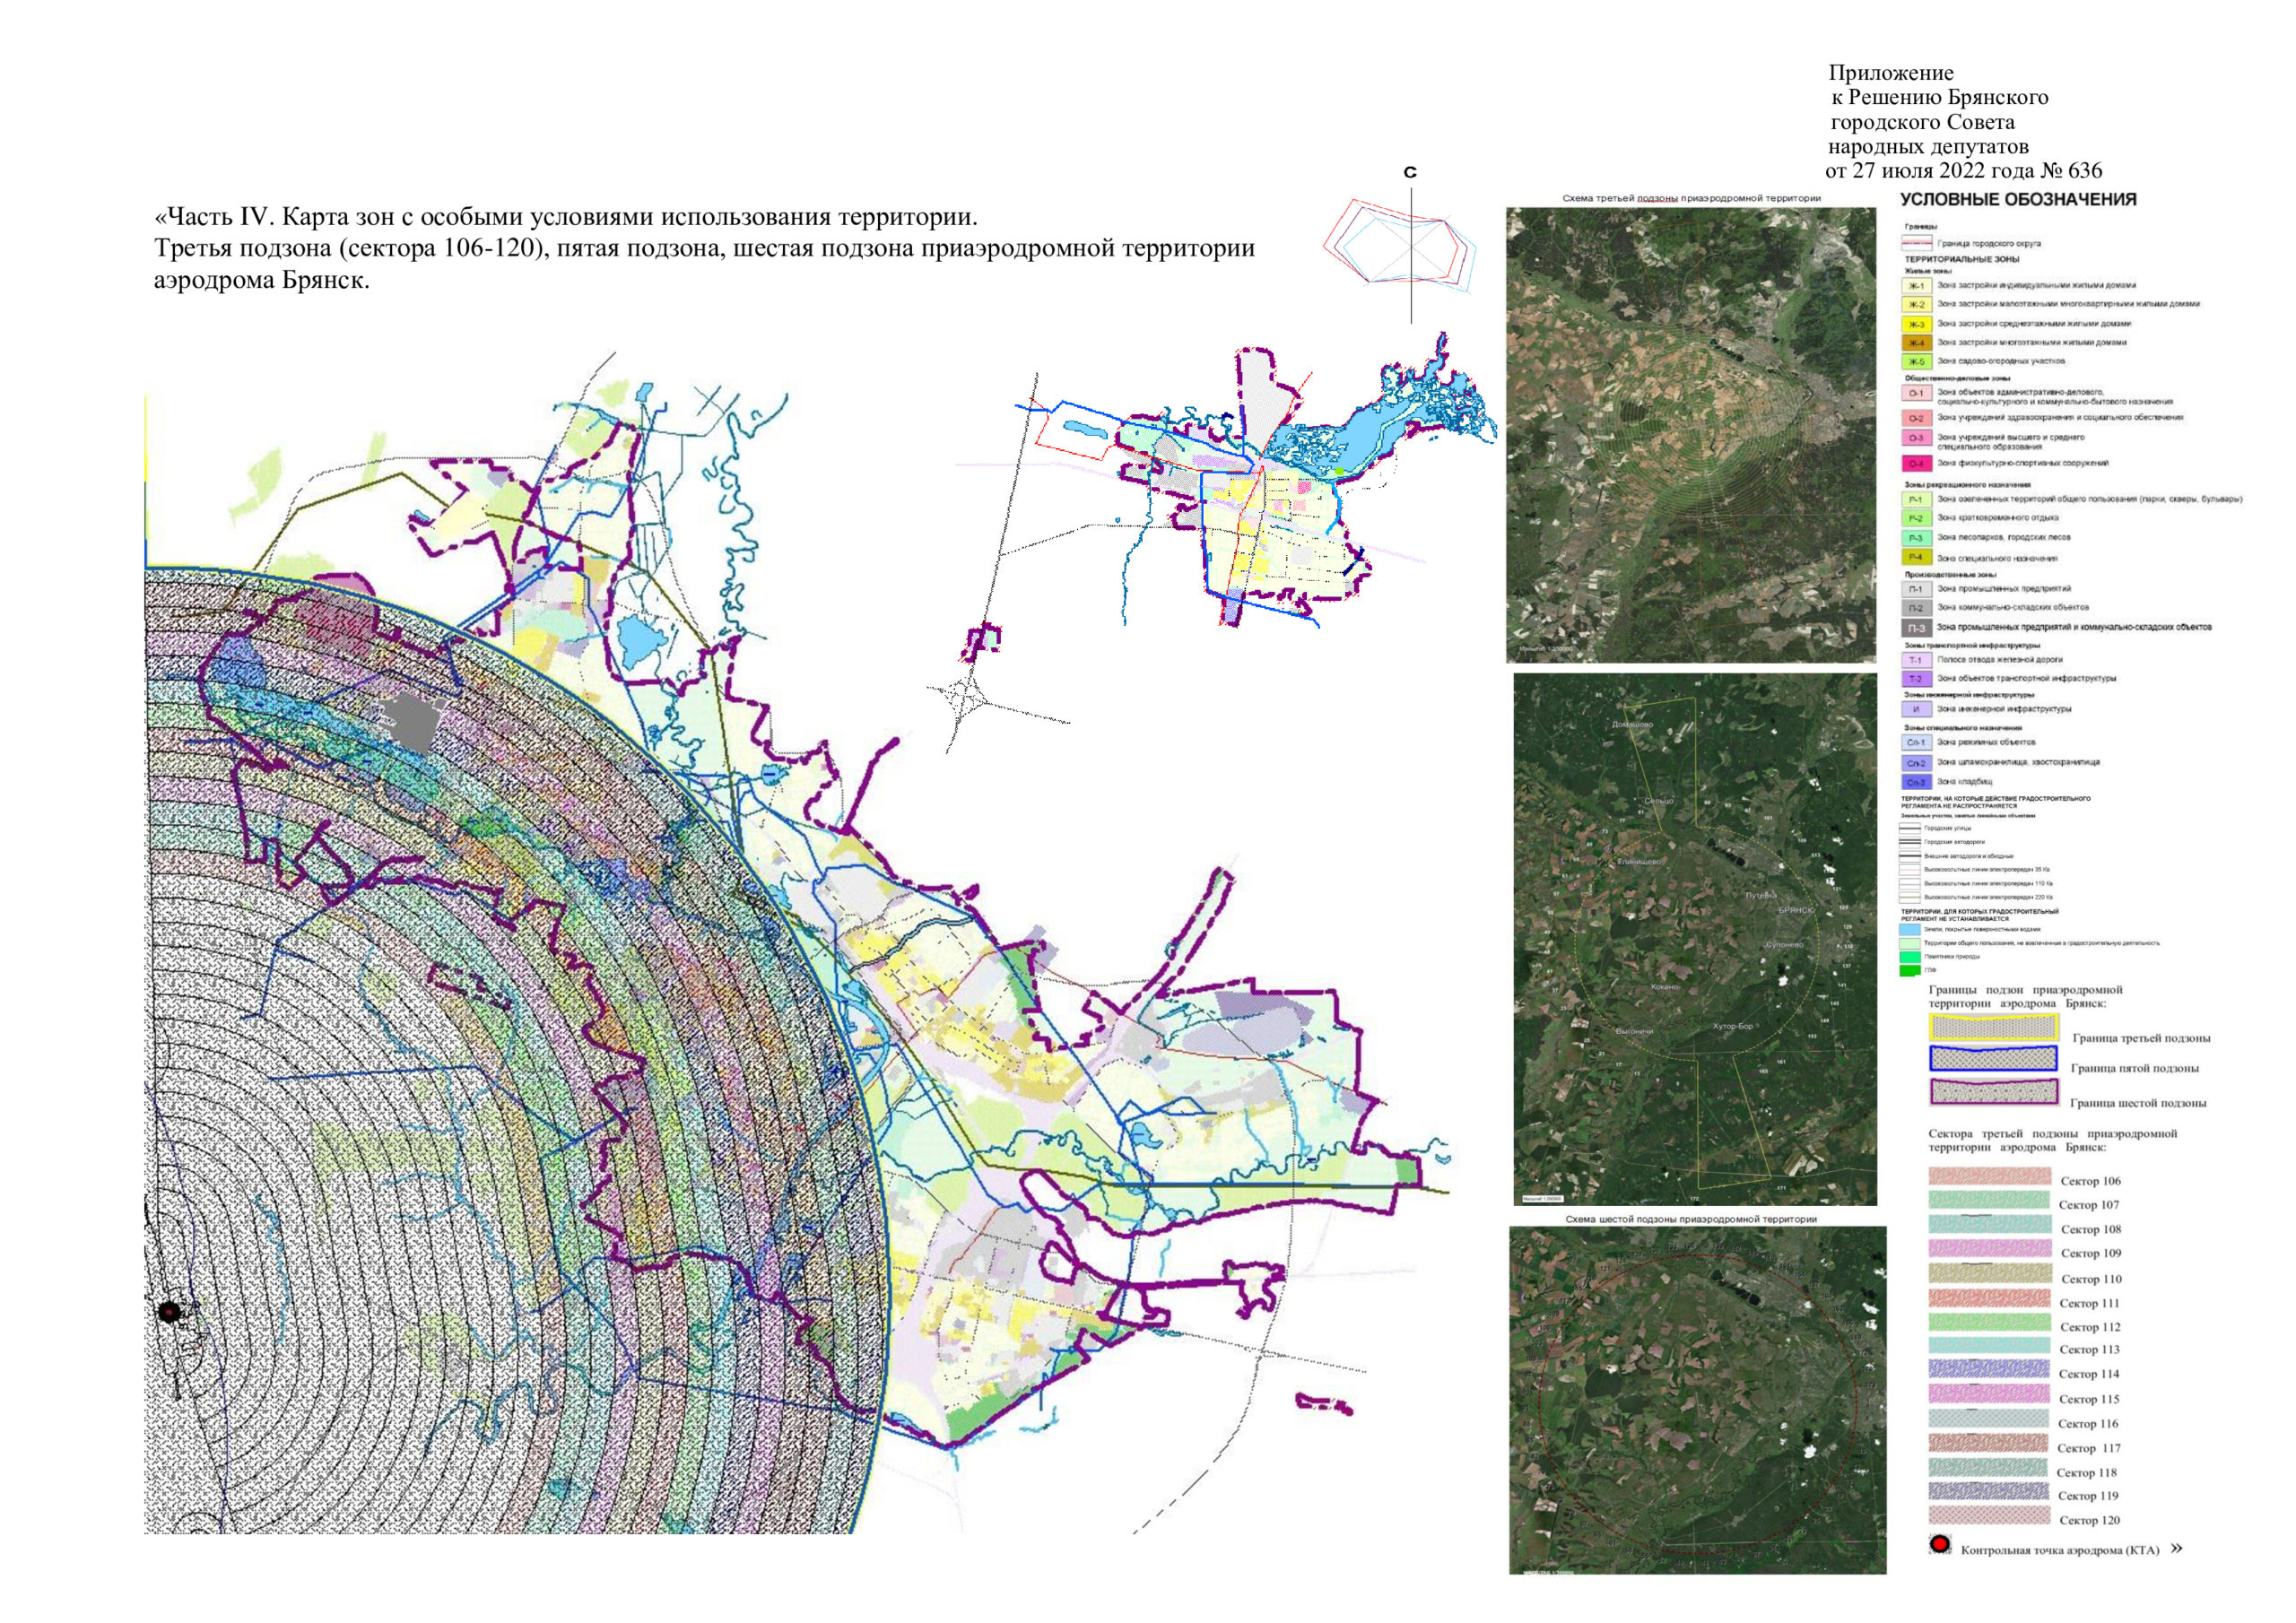This screenshot has width=2296, height=1623.
Task: Click the 'Сектор 110' label
Action: pyautogui.click(x=2091, y=1280)
